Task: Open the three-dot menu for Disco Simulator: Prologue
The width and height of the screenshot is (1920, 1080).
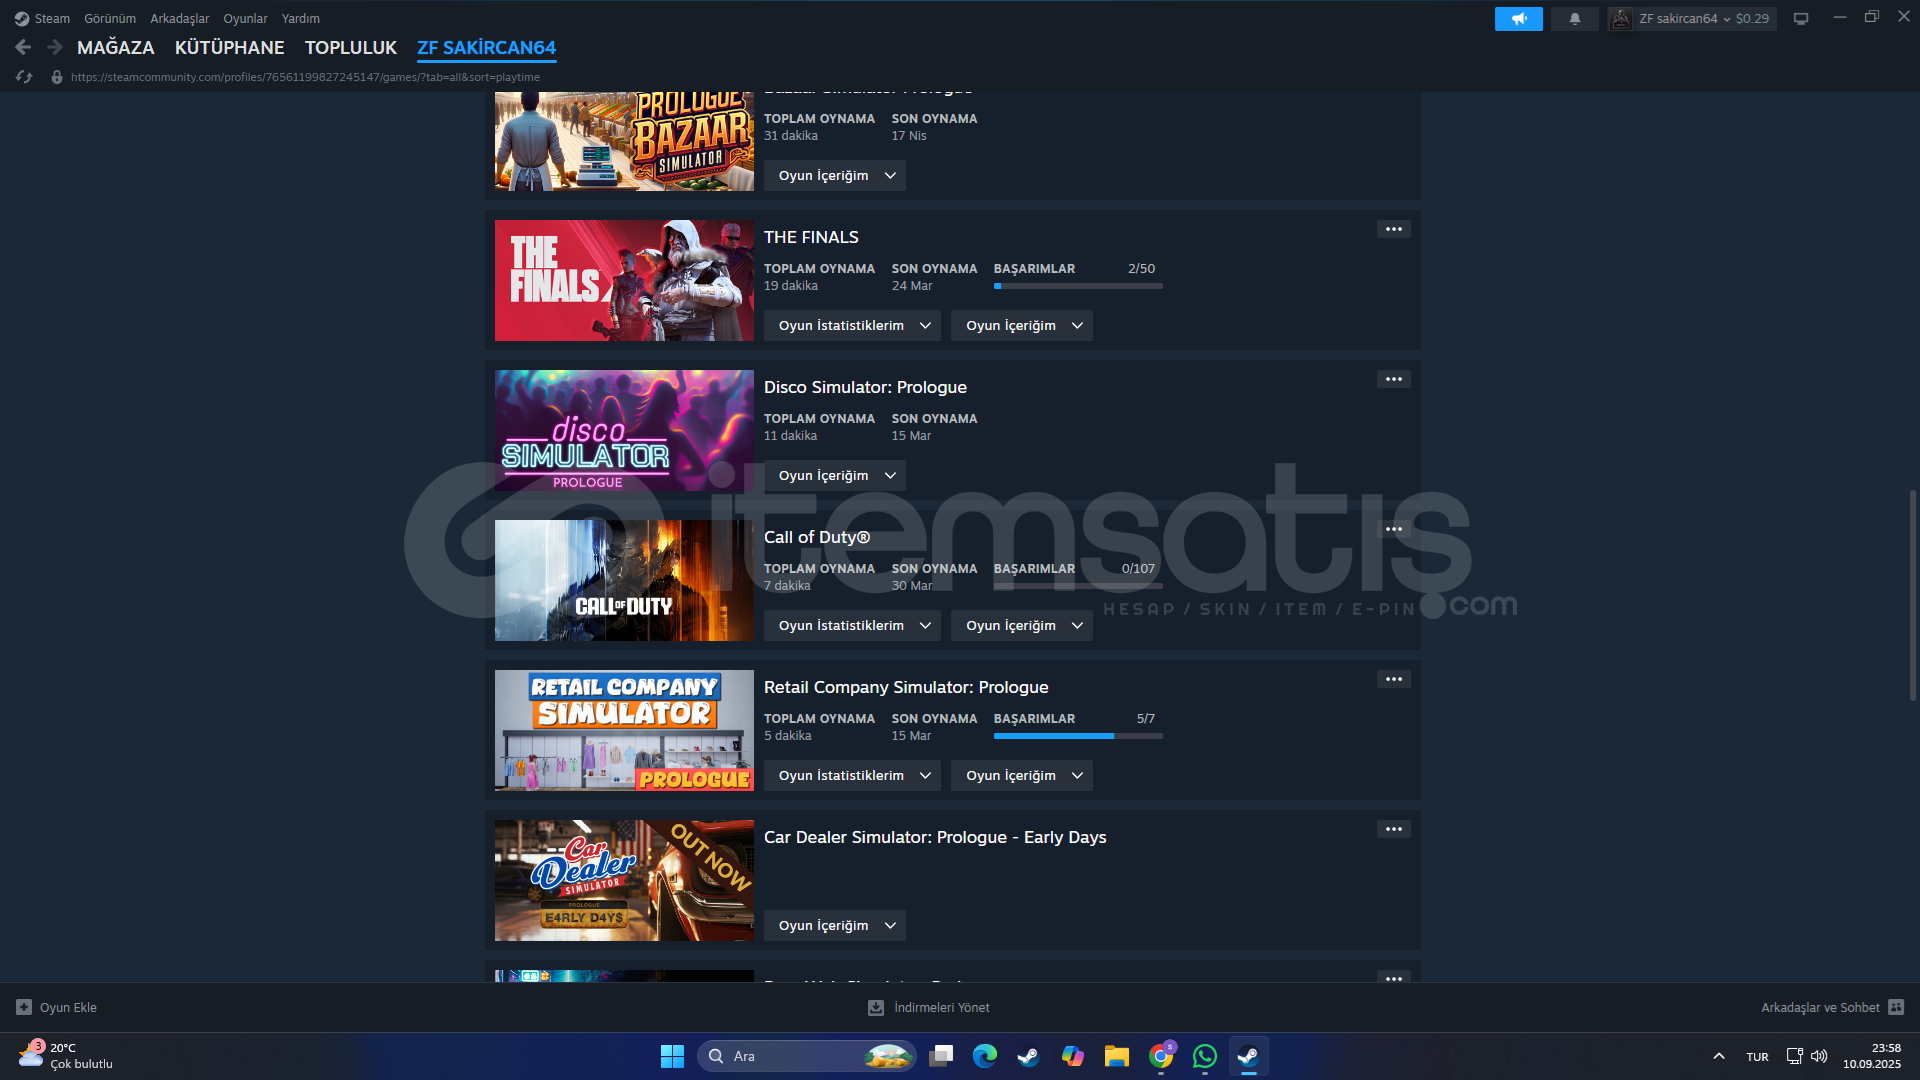Action: 1394,379
